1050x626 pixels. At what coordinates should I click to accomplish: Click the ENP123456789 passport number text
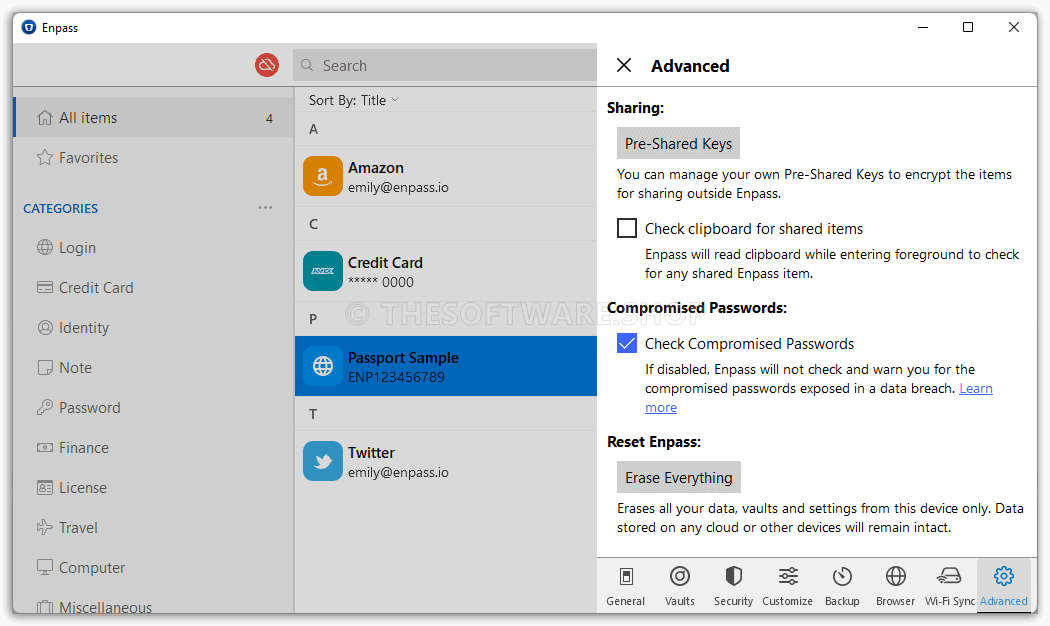[396, 377]
